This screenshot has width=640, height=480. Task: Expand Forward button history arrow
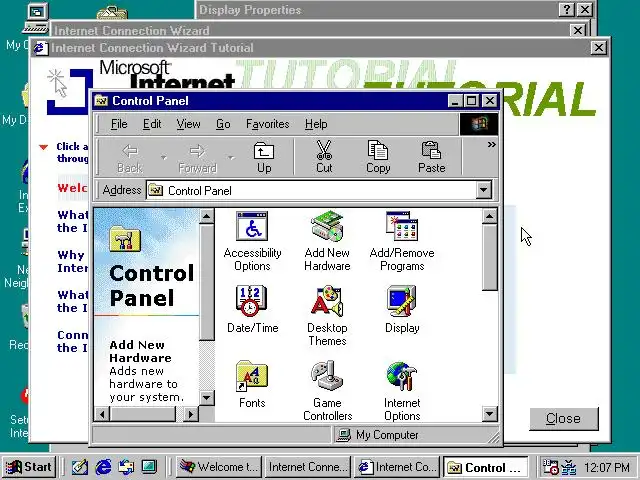231,158
